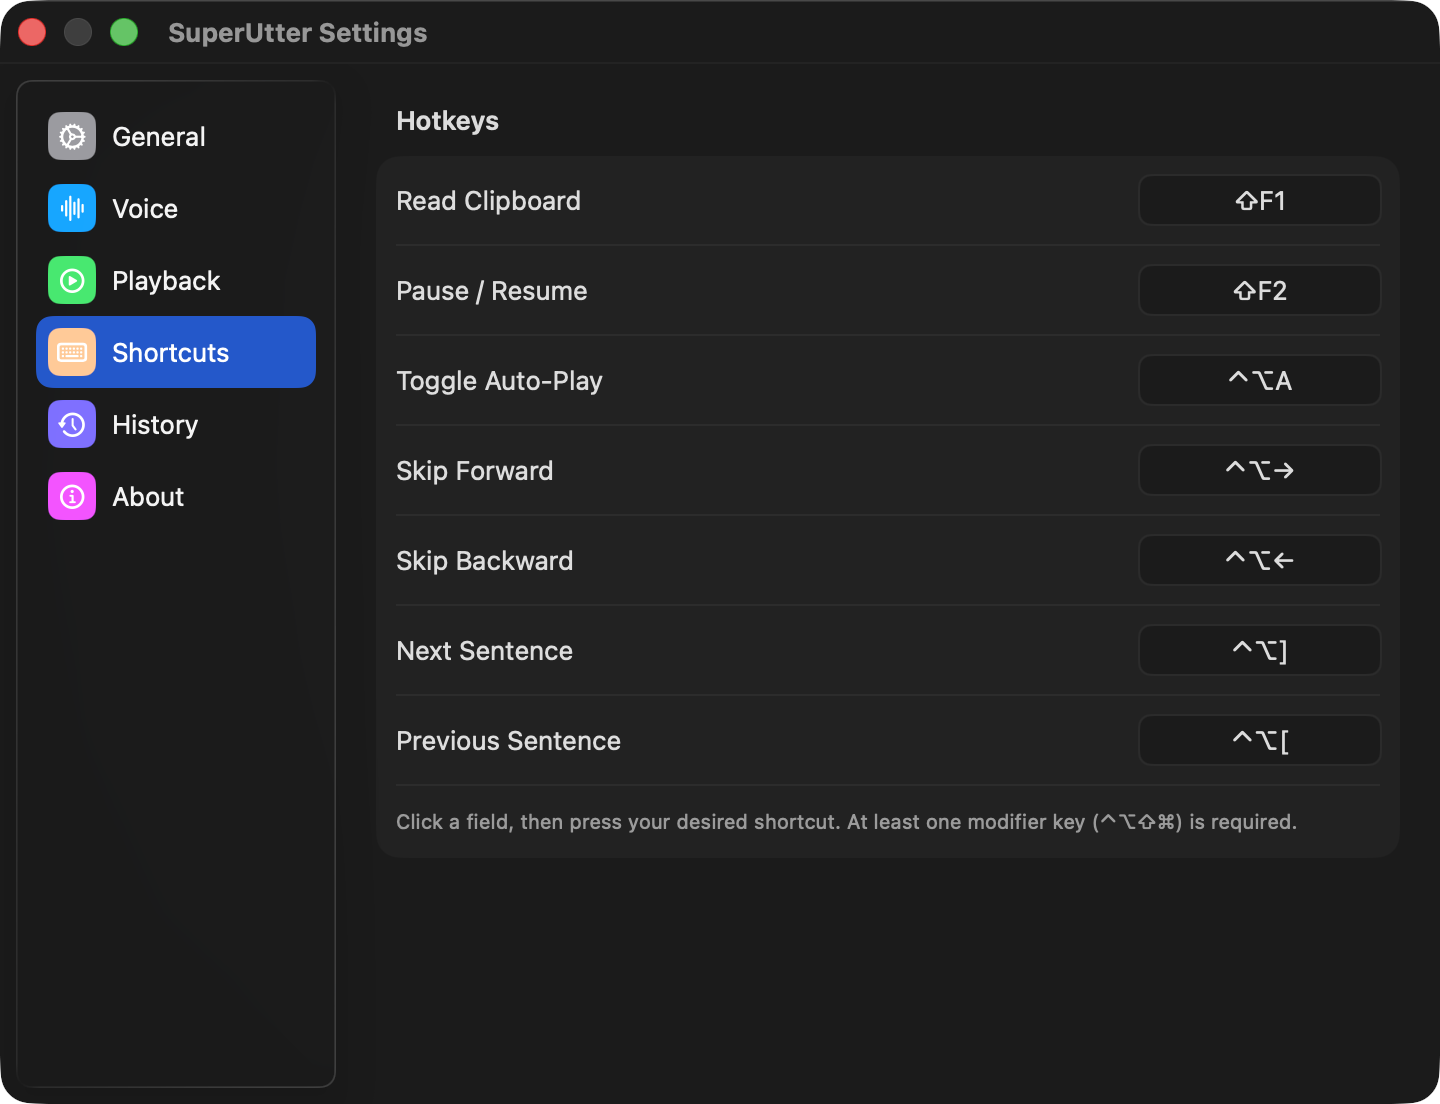Click the History clock icon

point(72,424)
